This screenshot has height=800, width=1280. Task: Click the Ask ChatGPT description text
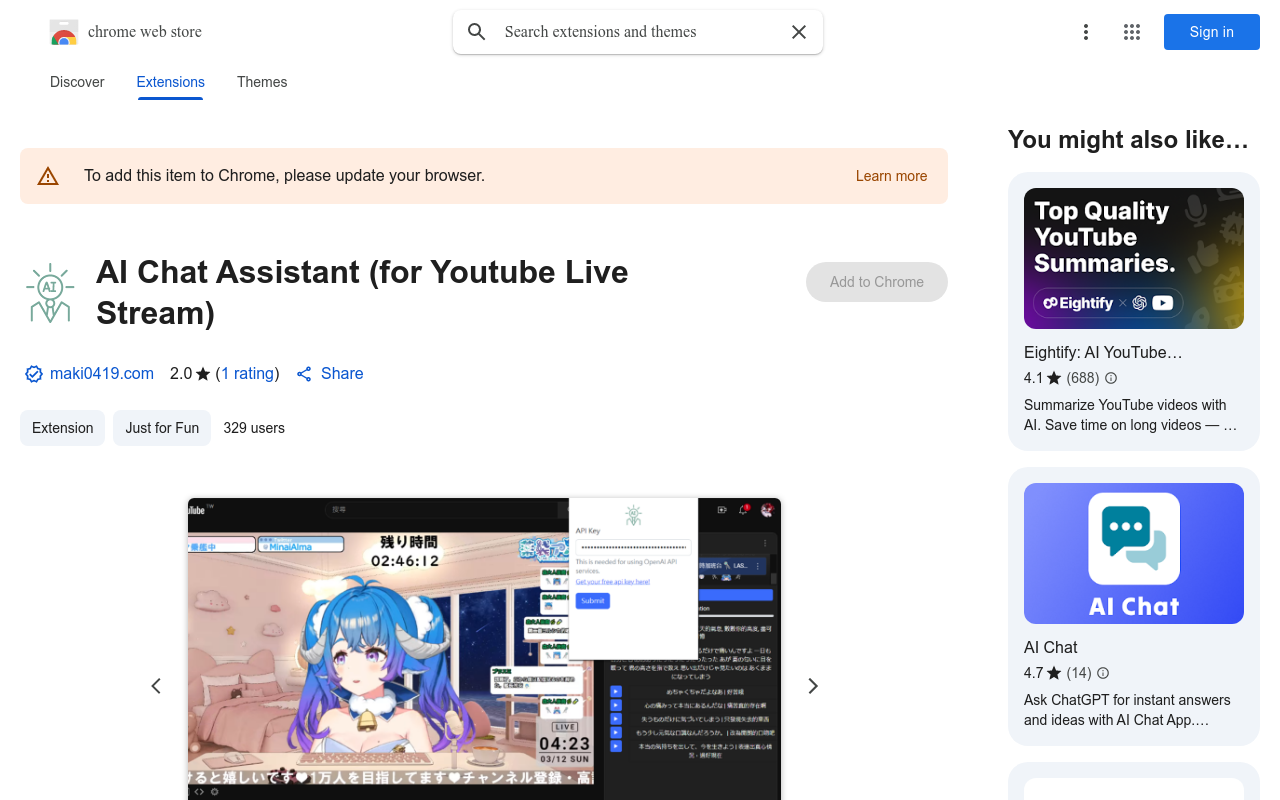tap(1127, 710)
